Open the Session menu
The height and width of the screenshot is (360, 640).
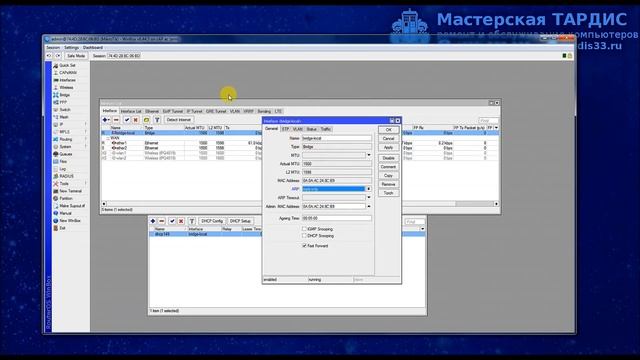coord(53,47)
